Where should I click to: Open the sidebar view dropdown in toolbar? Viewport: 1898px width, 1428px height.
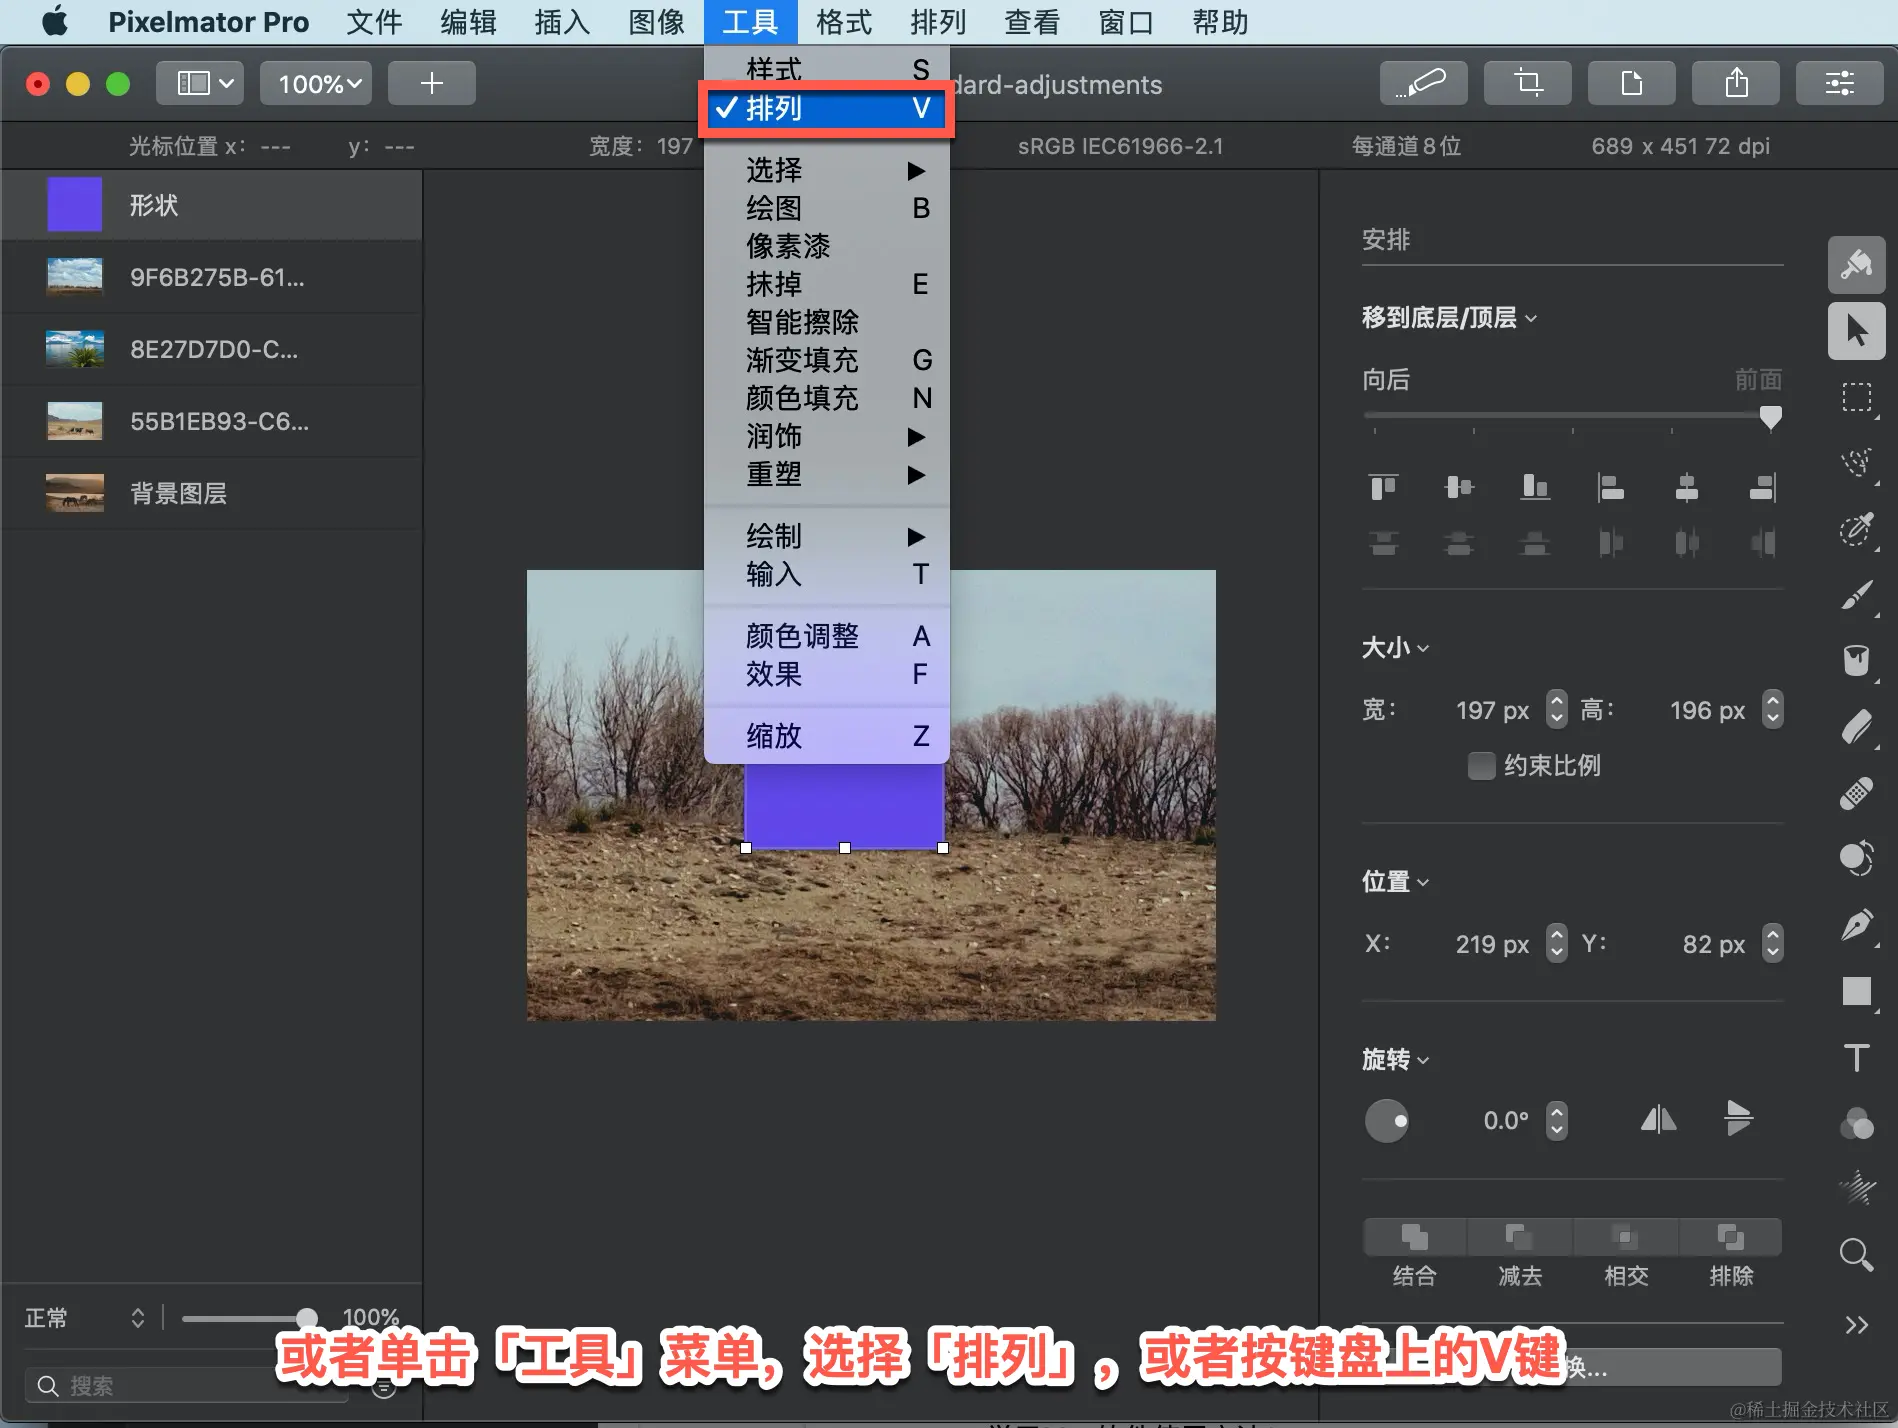click(x=200, y=83)
